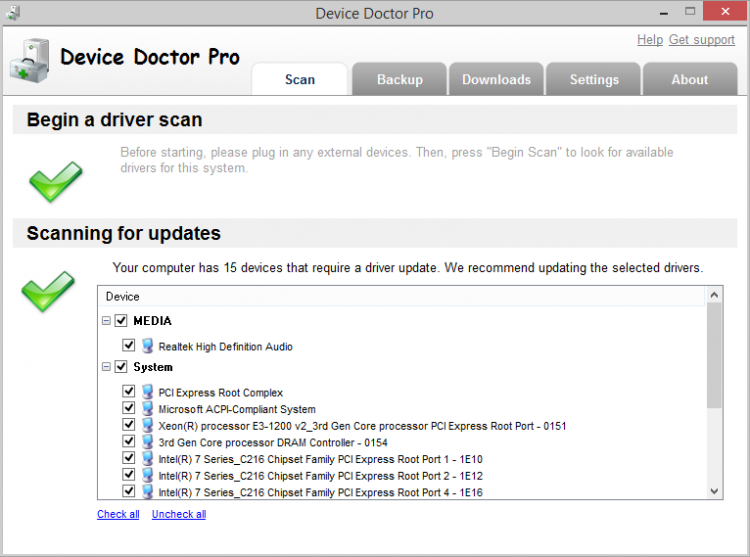Open the Backup tab
Viewport: 750px width, 557px height.
(399, 79)
